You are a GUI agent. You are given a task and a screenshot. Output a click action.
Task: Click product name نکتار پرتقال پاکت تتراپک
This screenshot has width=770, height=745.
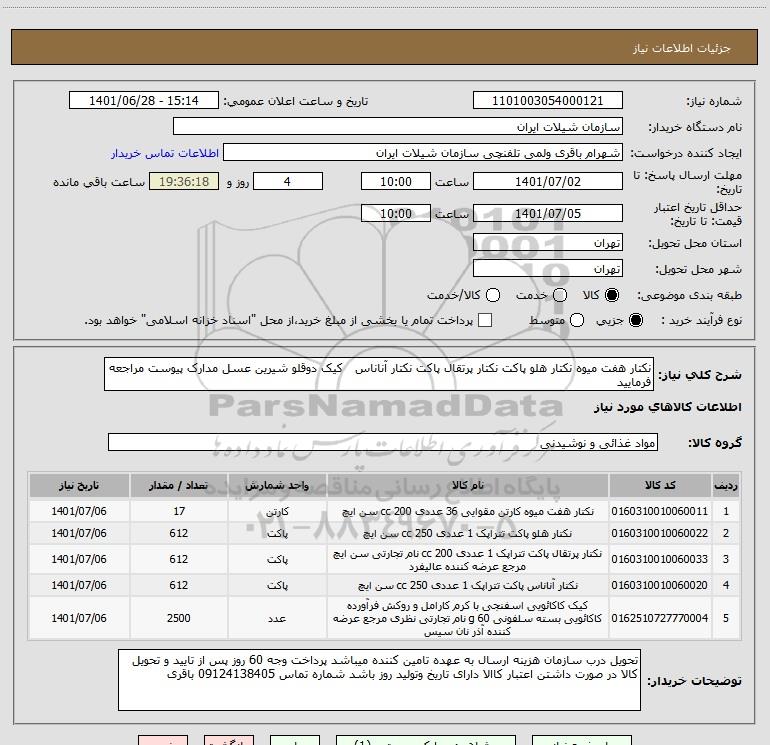coord(468,559)
